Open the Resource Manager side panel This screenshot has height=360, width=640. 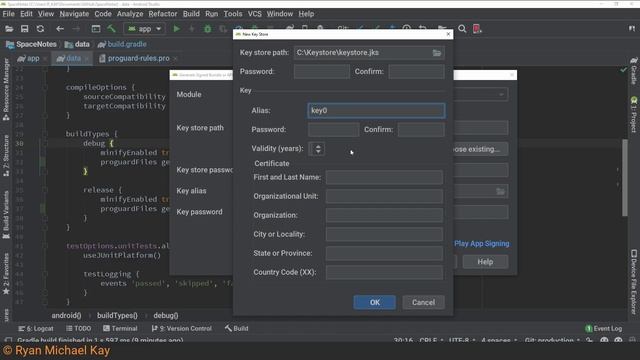point(6,89)
